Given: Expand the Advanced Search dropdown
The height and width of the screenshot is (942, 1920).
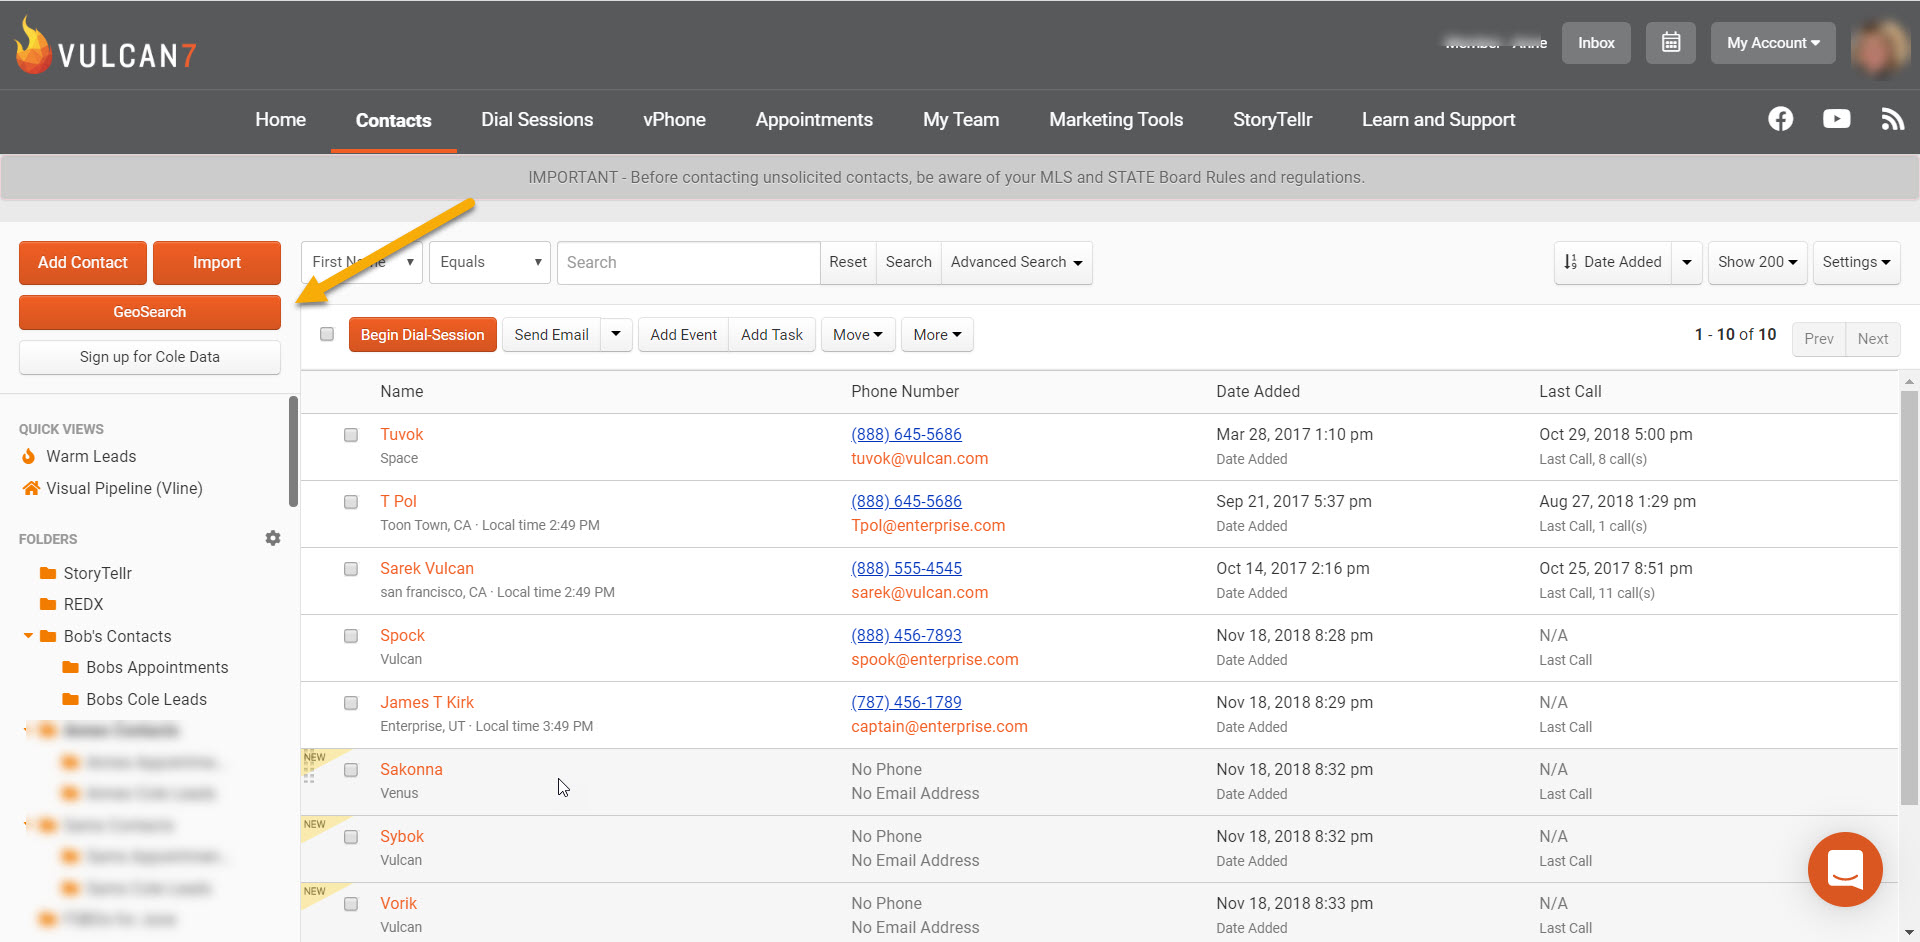Looking at the screenshot, I should 1017,262.
